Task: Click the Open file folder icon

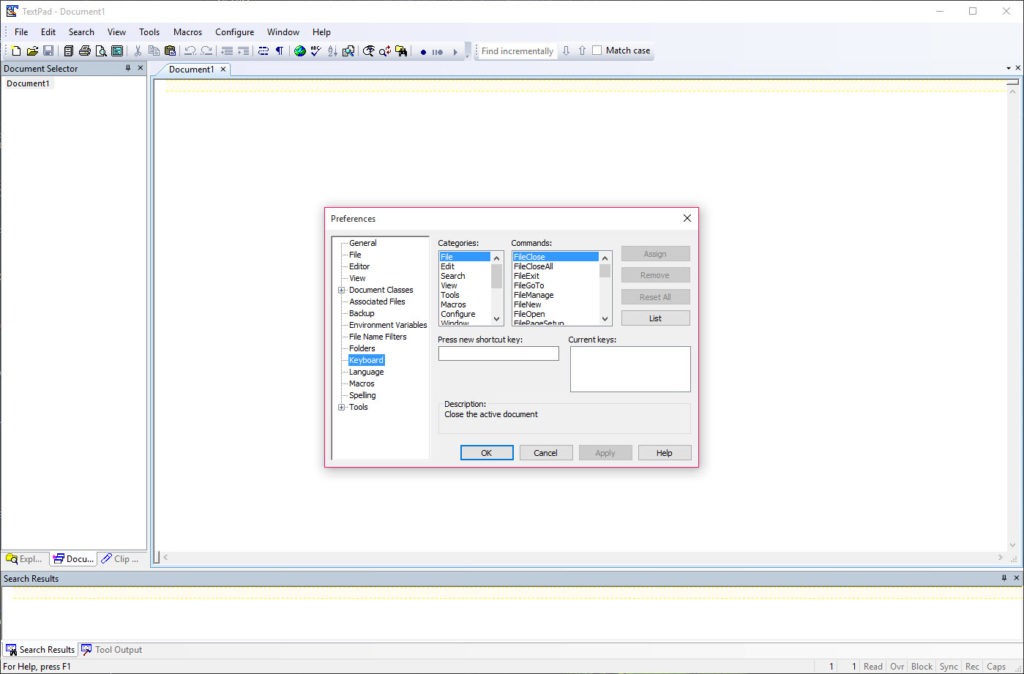Action: click(32, 51)
